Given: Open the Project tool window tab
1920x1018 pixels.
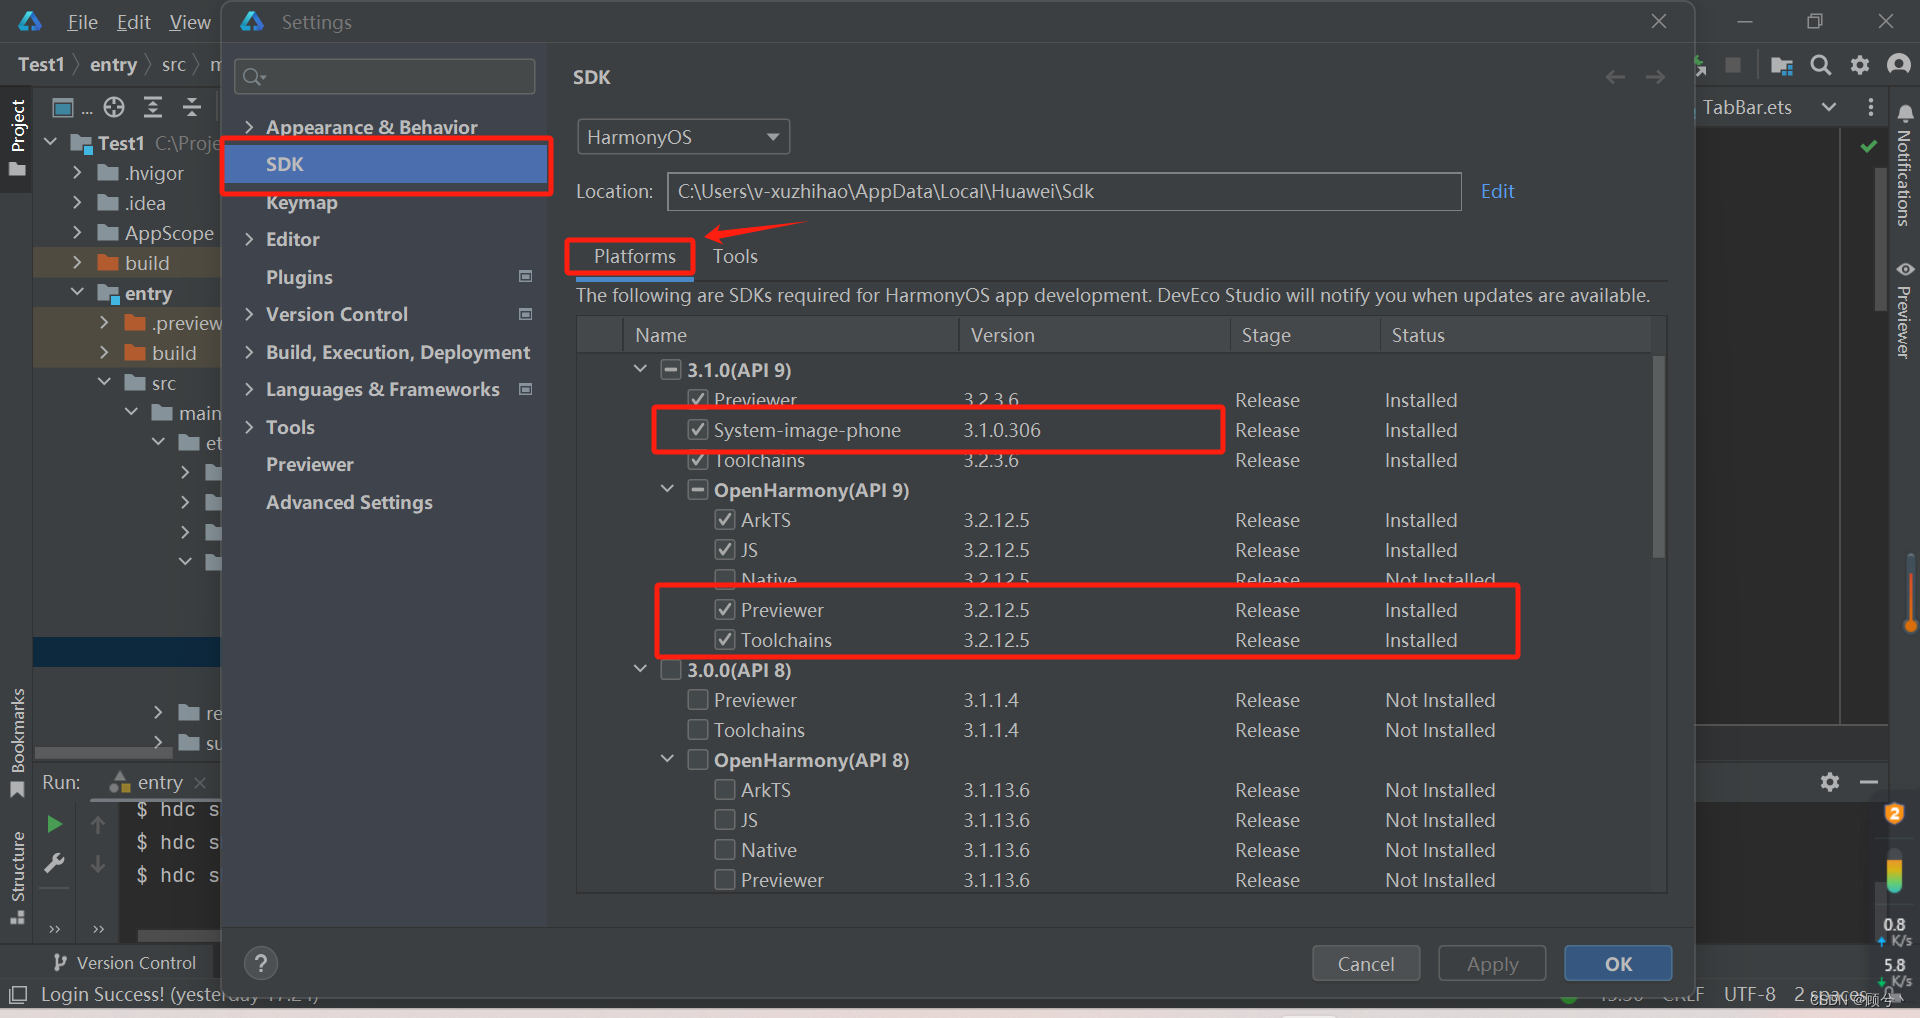Looking at the screenshot, I should point(17,137).
